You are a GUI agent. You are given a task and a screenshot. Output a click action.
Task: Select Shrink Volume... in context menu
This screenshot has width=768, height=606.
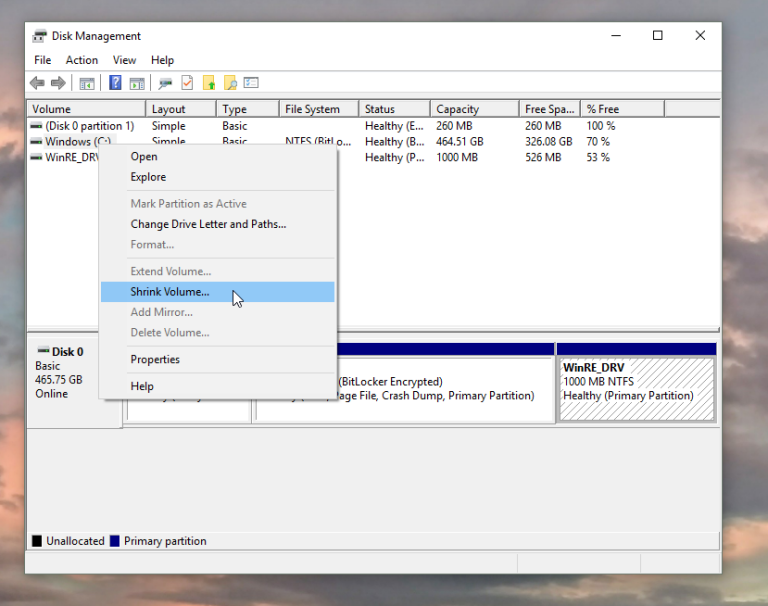pyautogui.click(x=217, y=292)
